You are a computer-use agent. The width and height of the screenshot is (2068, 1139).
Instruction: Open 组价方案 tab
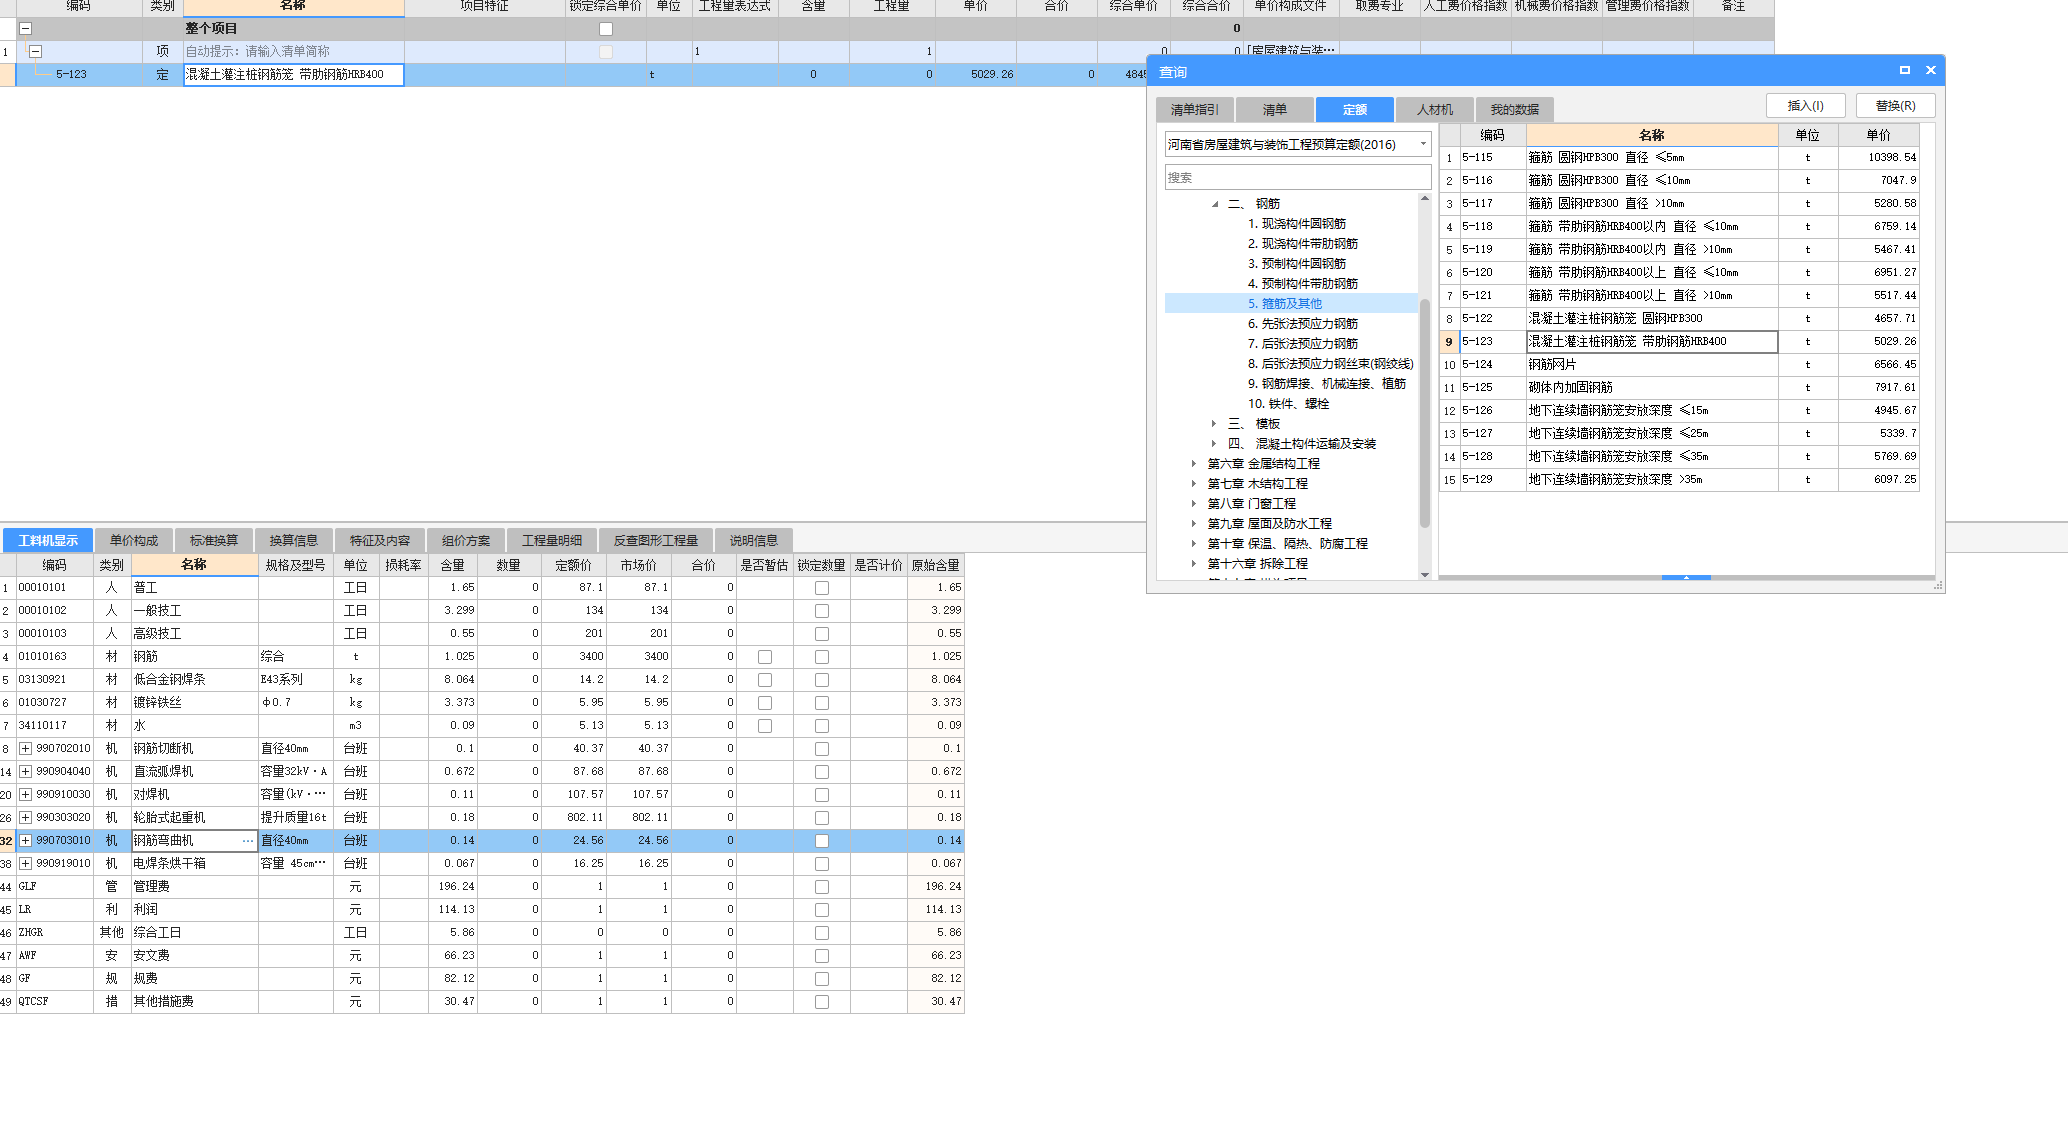(x=466, y=541)
